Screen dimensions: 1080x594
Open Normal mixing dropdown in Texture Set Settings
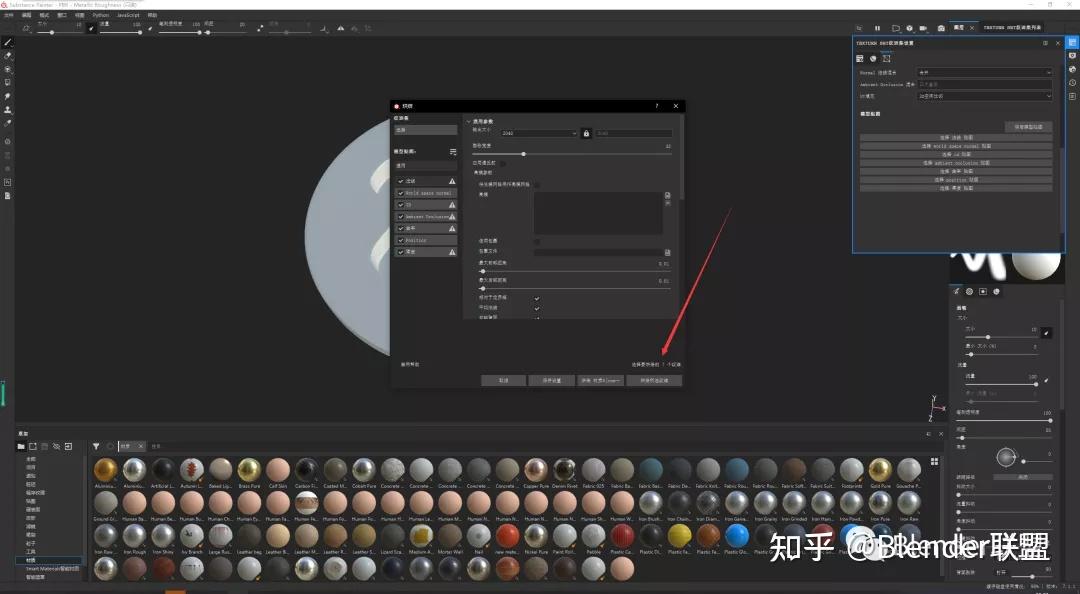point(984,72)
